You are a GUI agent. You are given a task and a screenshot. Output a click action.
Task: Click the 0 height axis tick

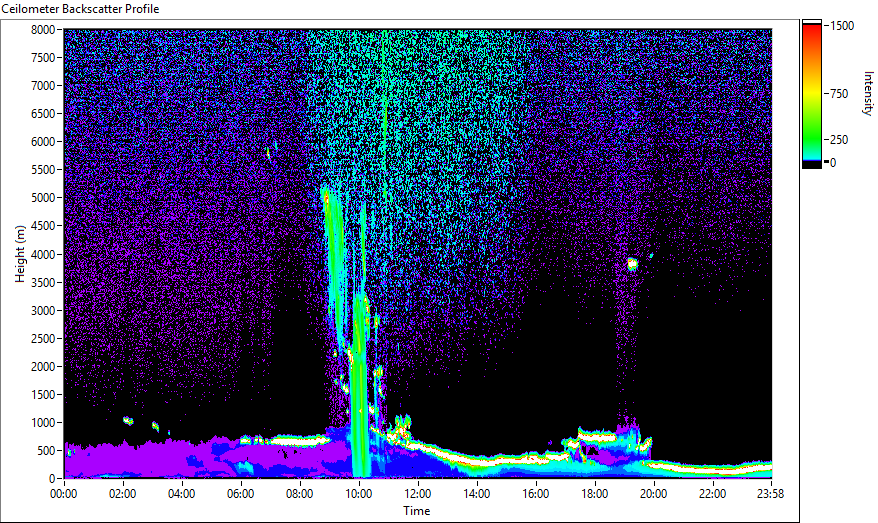(52, 478)
